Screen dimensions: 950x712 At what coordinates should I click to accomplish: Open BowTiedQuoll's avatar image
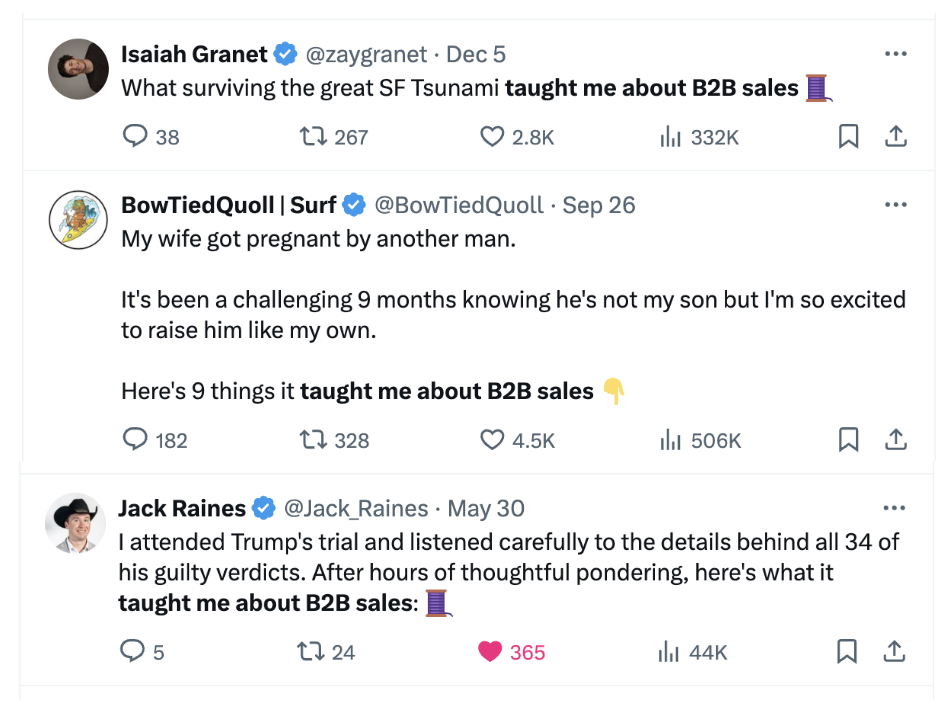coord(78,219)
